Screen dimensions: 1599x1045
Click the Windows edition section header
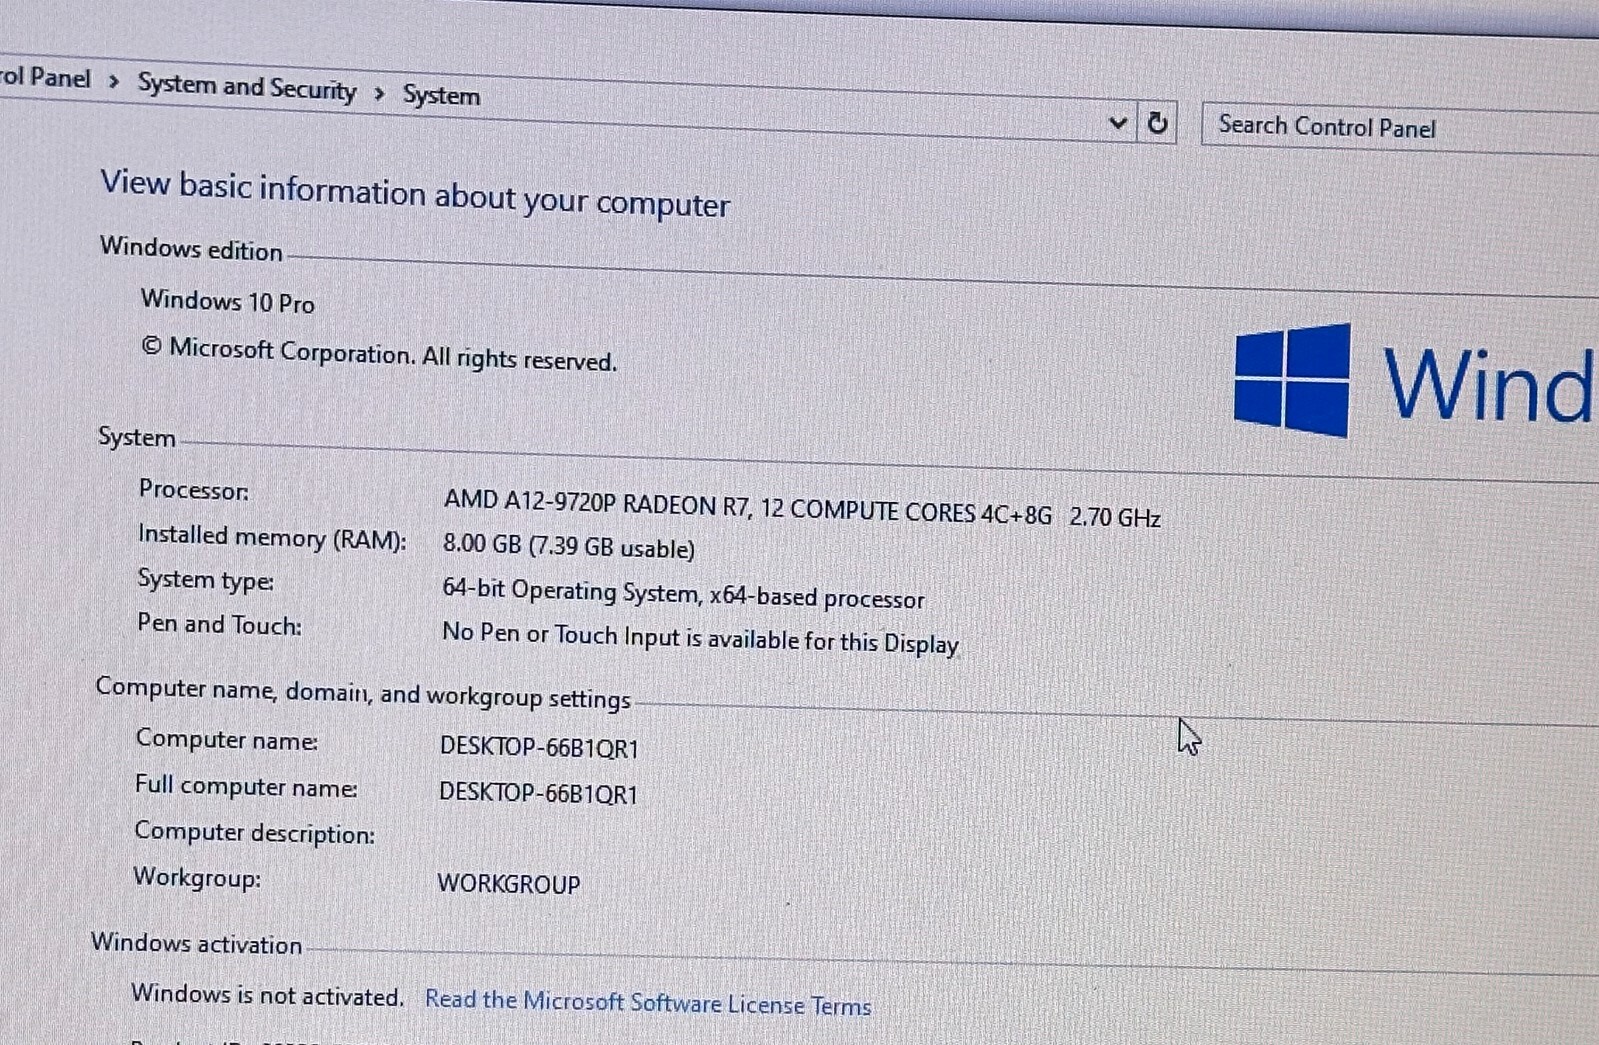point(191,247)
